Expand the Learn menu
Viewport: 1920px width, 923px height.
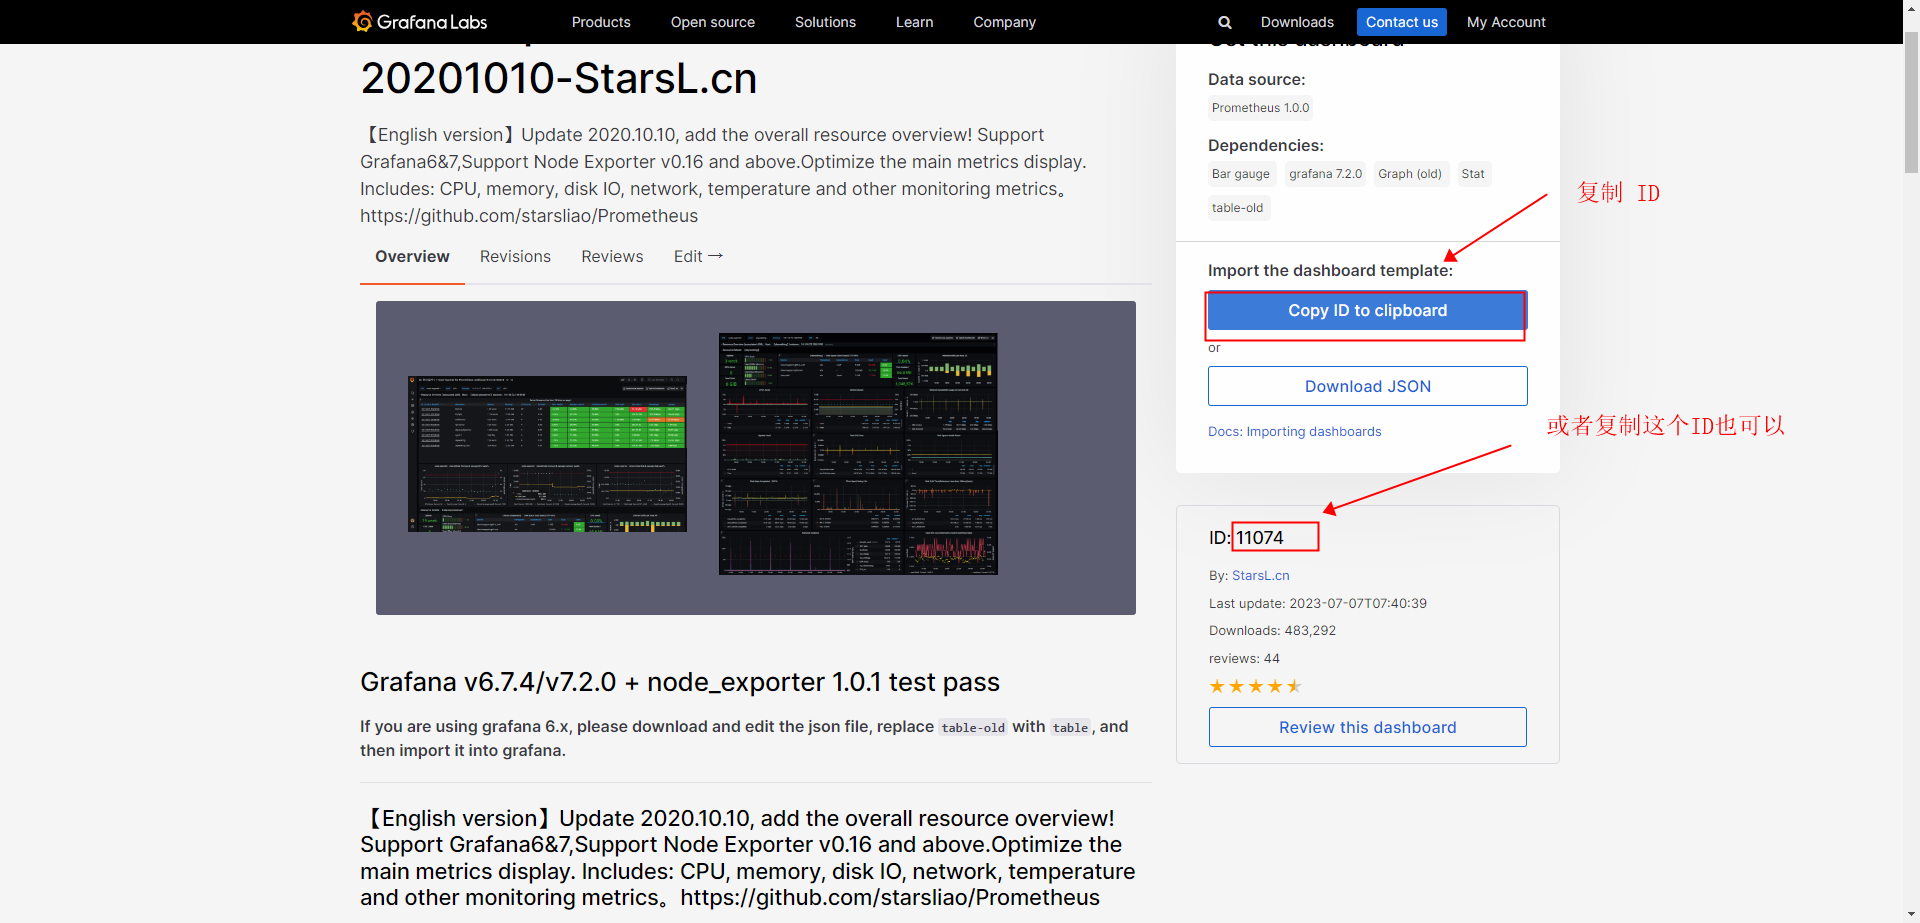[x=914, y=22]
